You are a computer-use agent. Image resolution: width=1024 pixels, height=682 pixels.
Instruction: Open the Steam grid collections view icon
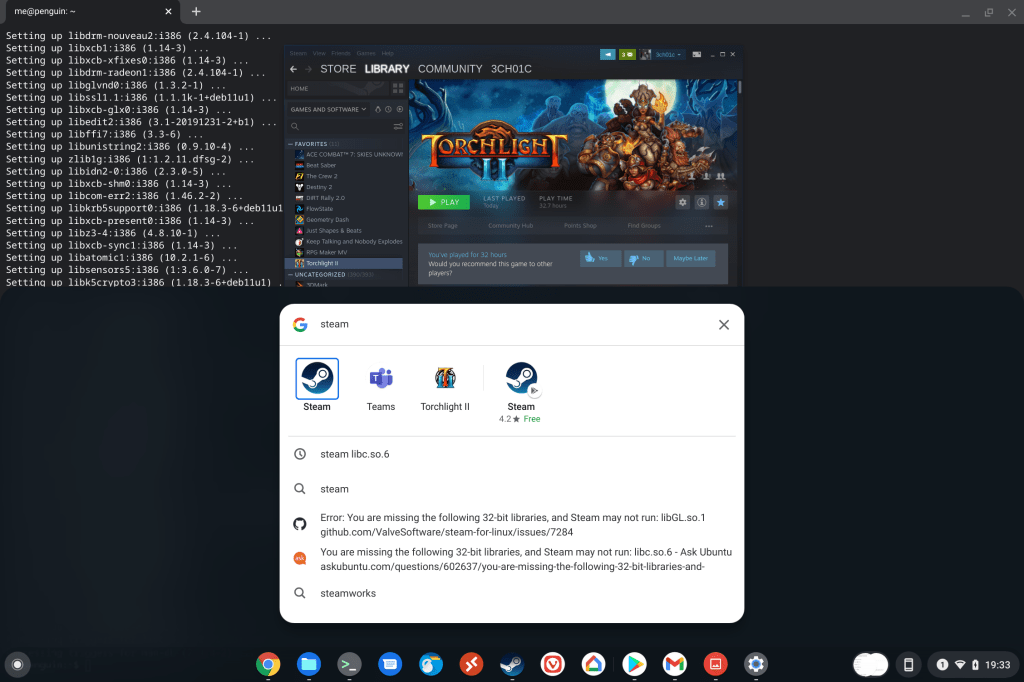point(398,88)
